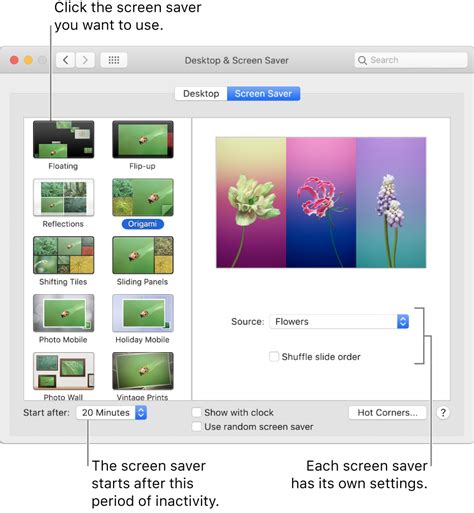Open the Hot Corners settings
This screenshot has height=513, width=474.
click(x=387, y=413)
